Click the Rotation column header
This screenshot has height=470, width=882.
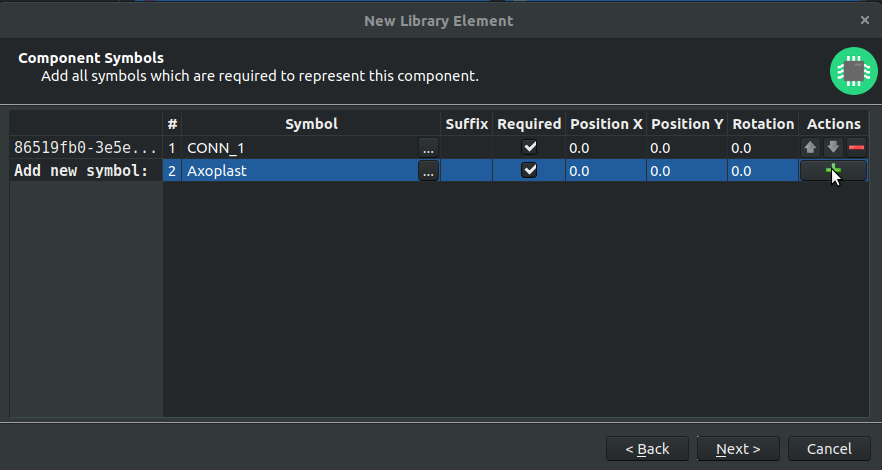[763, 124]
